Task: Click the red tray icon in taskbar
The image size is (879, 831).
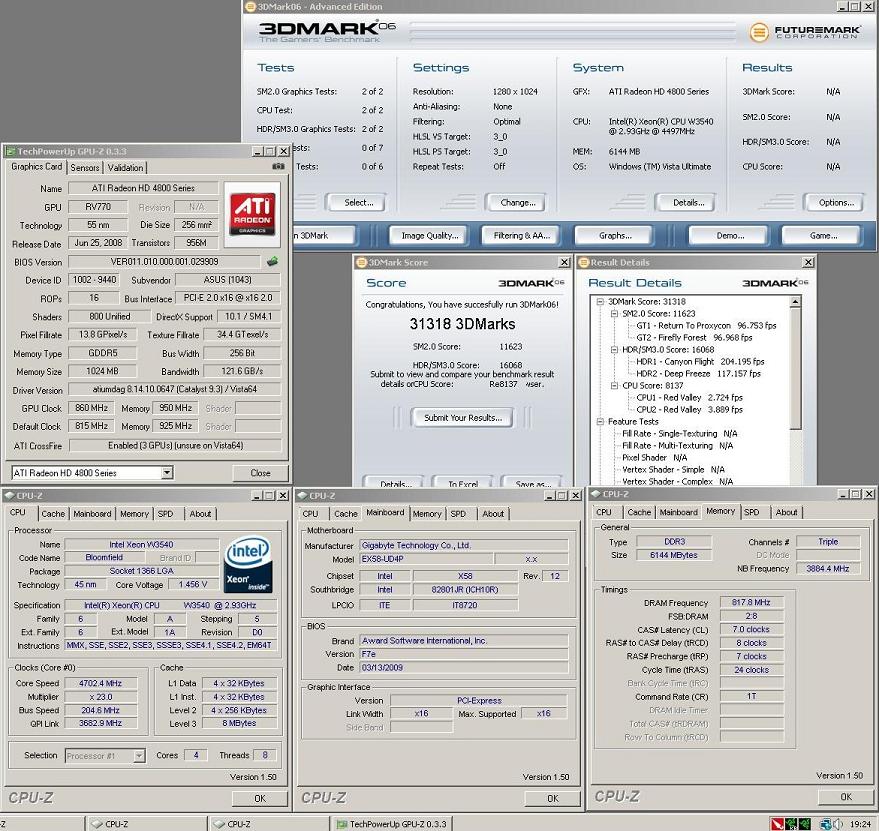Action: pos(779,824)
